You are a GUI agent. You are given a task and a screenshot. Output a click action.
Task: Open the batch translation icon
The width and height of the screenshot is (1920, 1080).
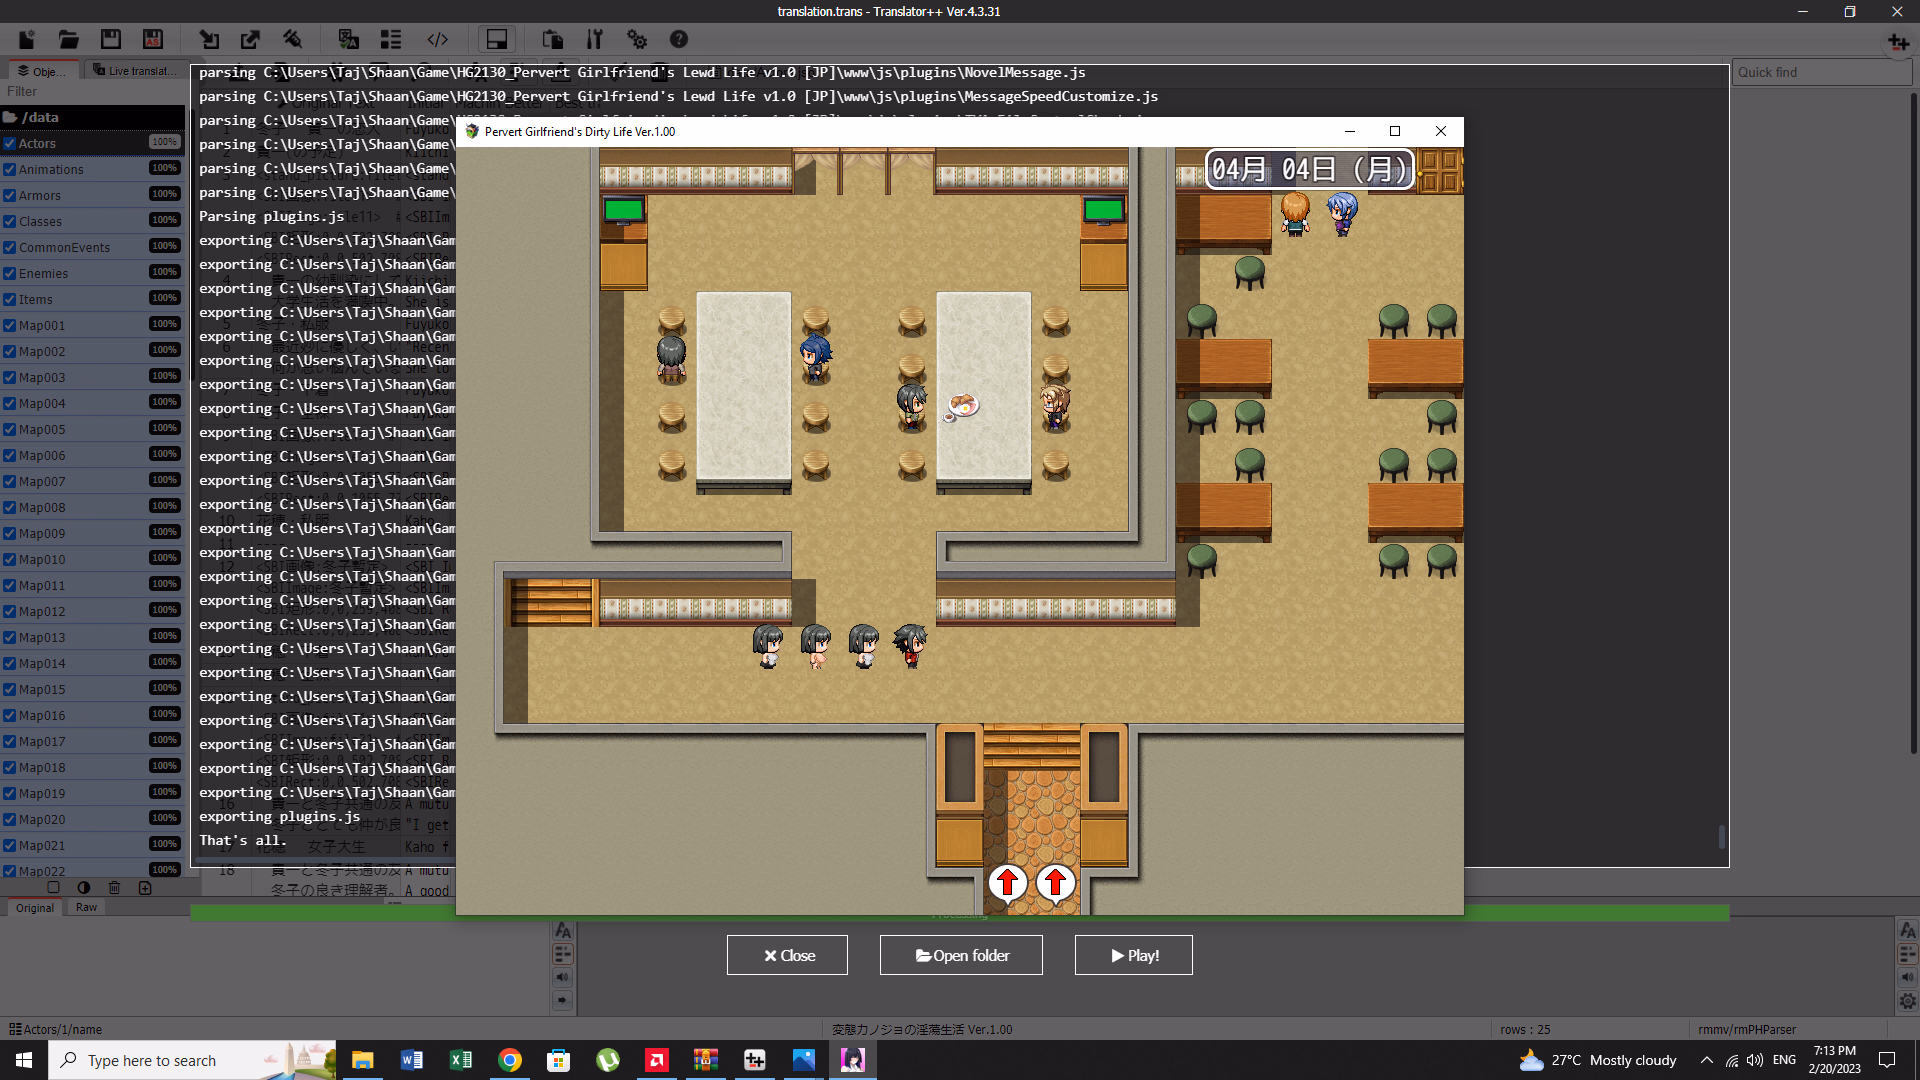coord(348,40)
